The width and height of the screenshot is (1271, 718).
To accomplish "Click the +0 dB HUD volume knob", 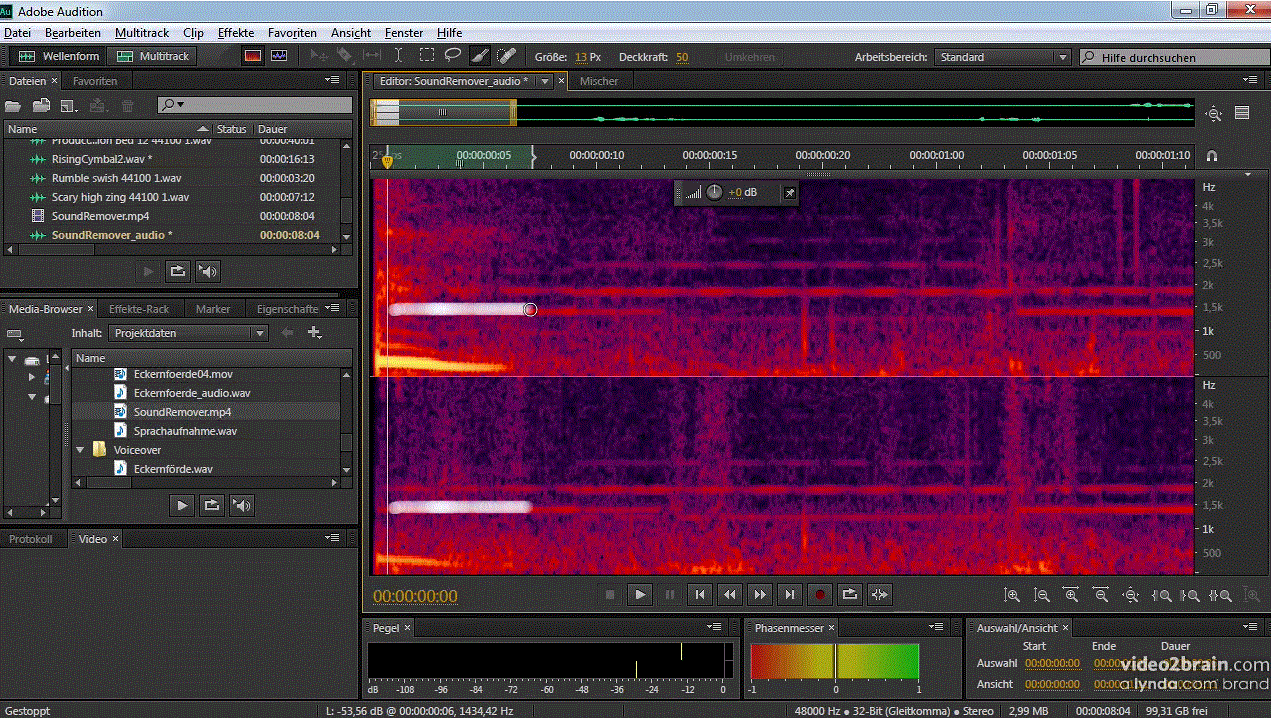I will point(714,192).
